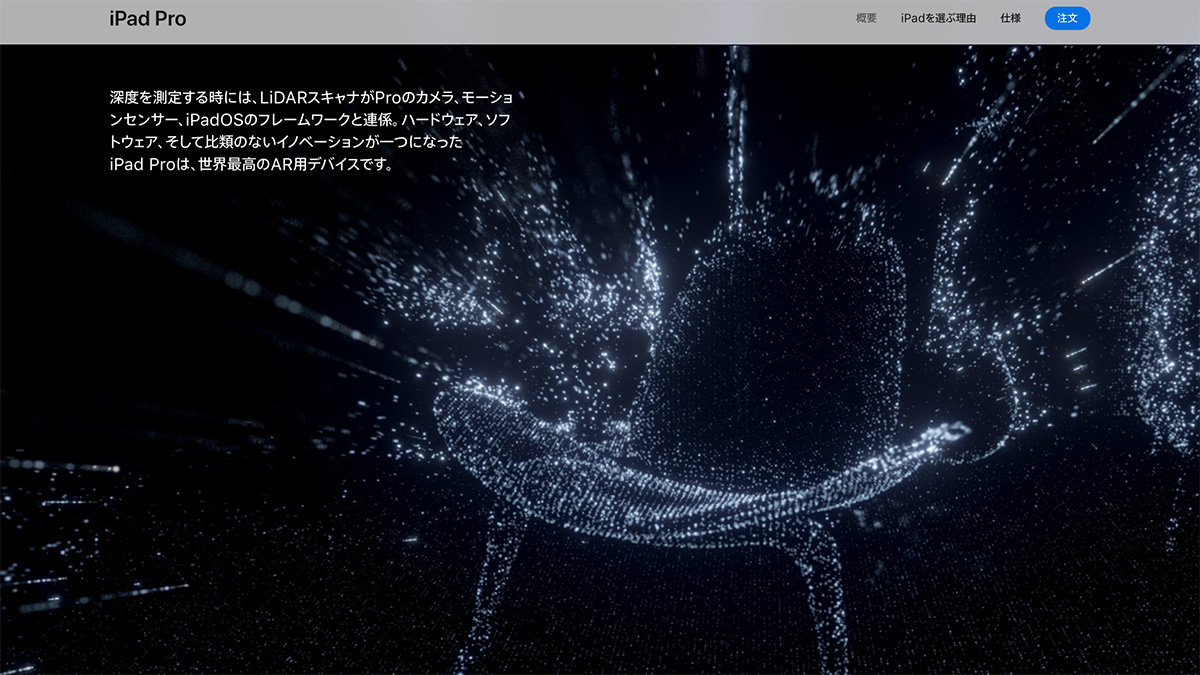Open the 概要 overview tab

866,18
